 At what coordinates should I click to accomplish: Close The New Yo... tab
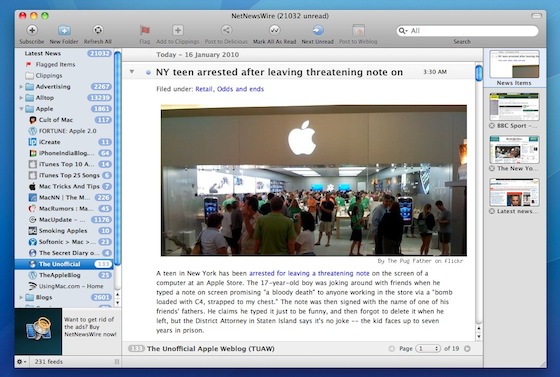click(x=492, y=169)
